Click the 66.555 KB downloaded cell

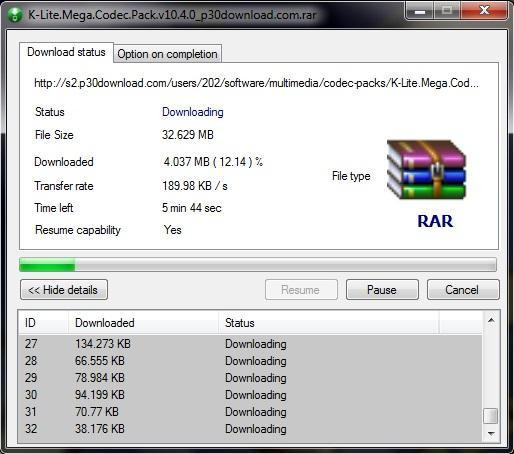(x=100, y=361)
